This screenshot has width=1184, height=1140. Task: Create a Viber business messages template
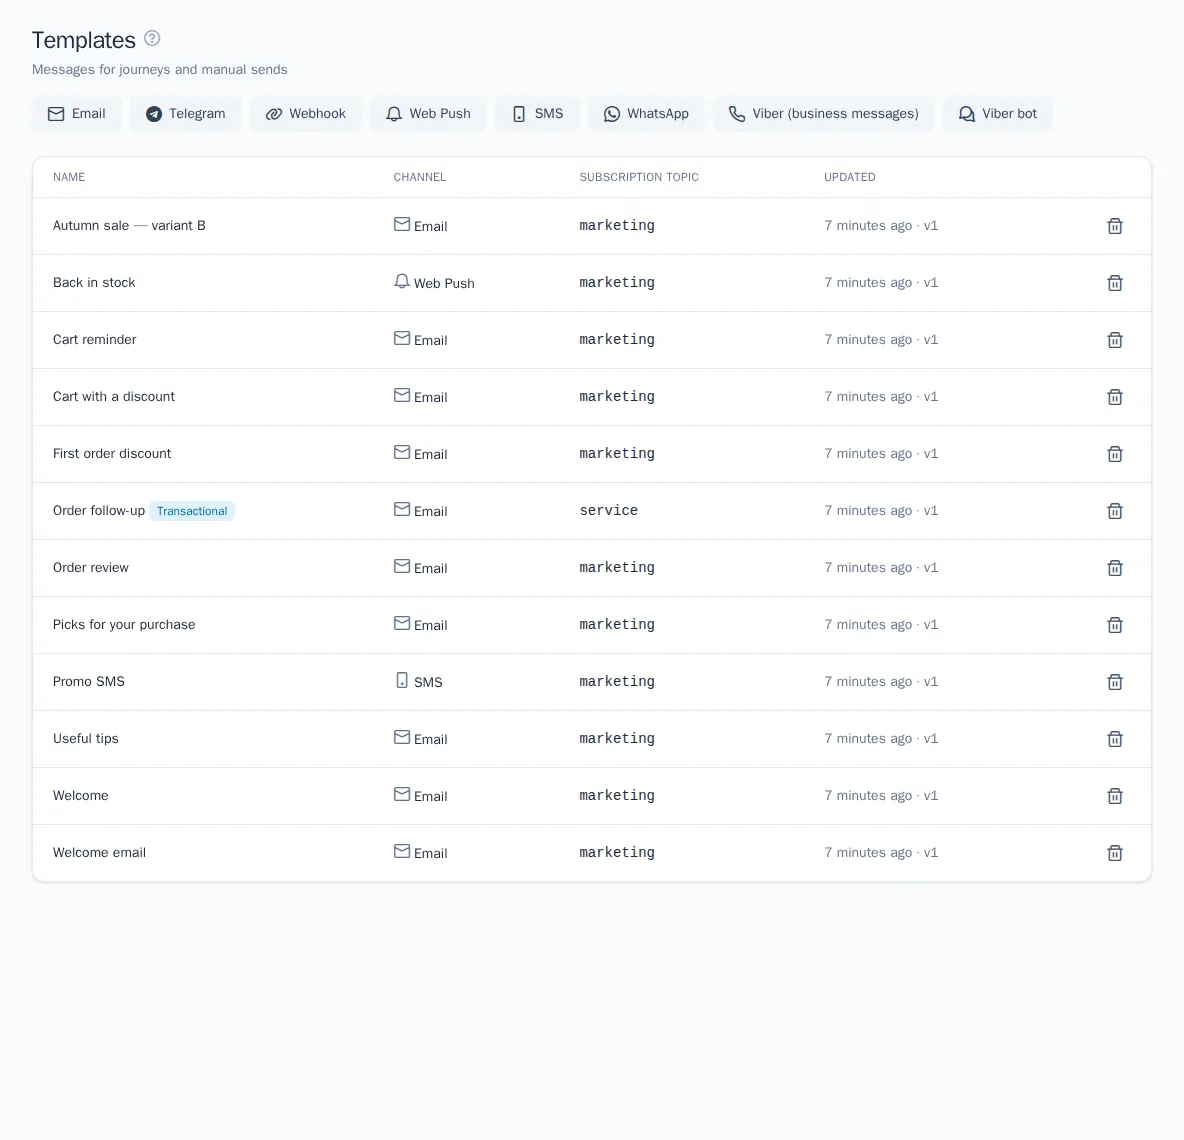click(824, 114)
